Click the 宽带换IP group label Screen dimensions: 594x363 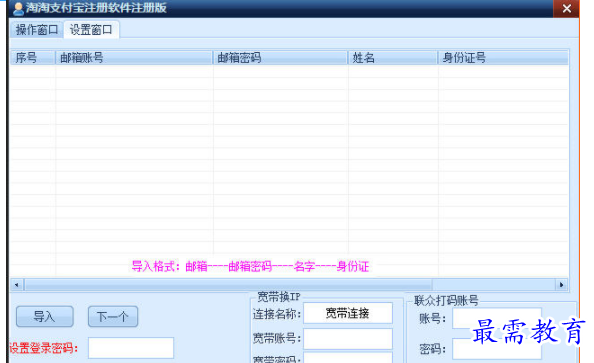coord(279,297)
